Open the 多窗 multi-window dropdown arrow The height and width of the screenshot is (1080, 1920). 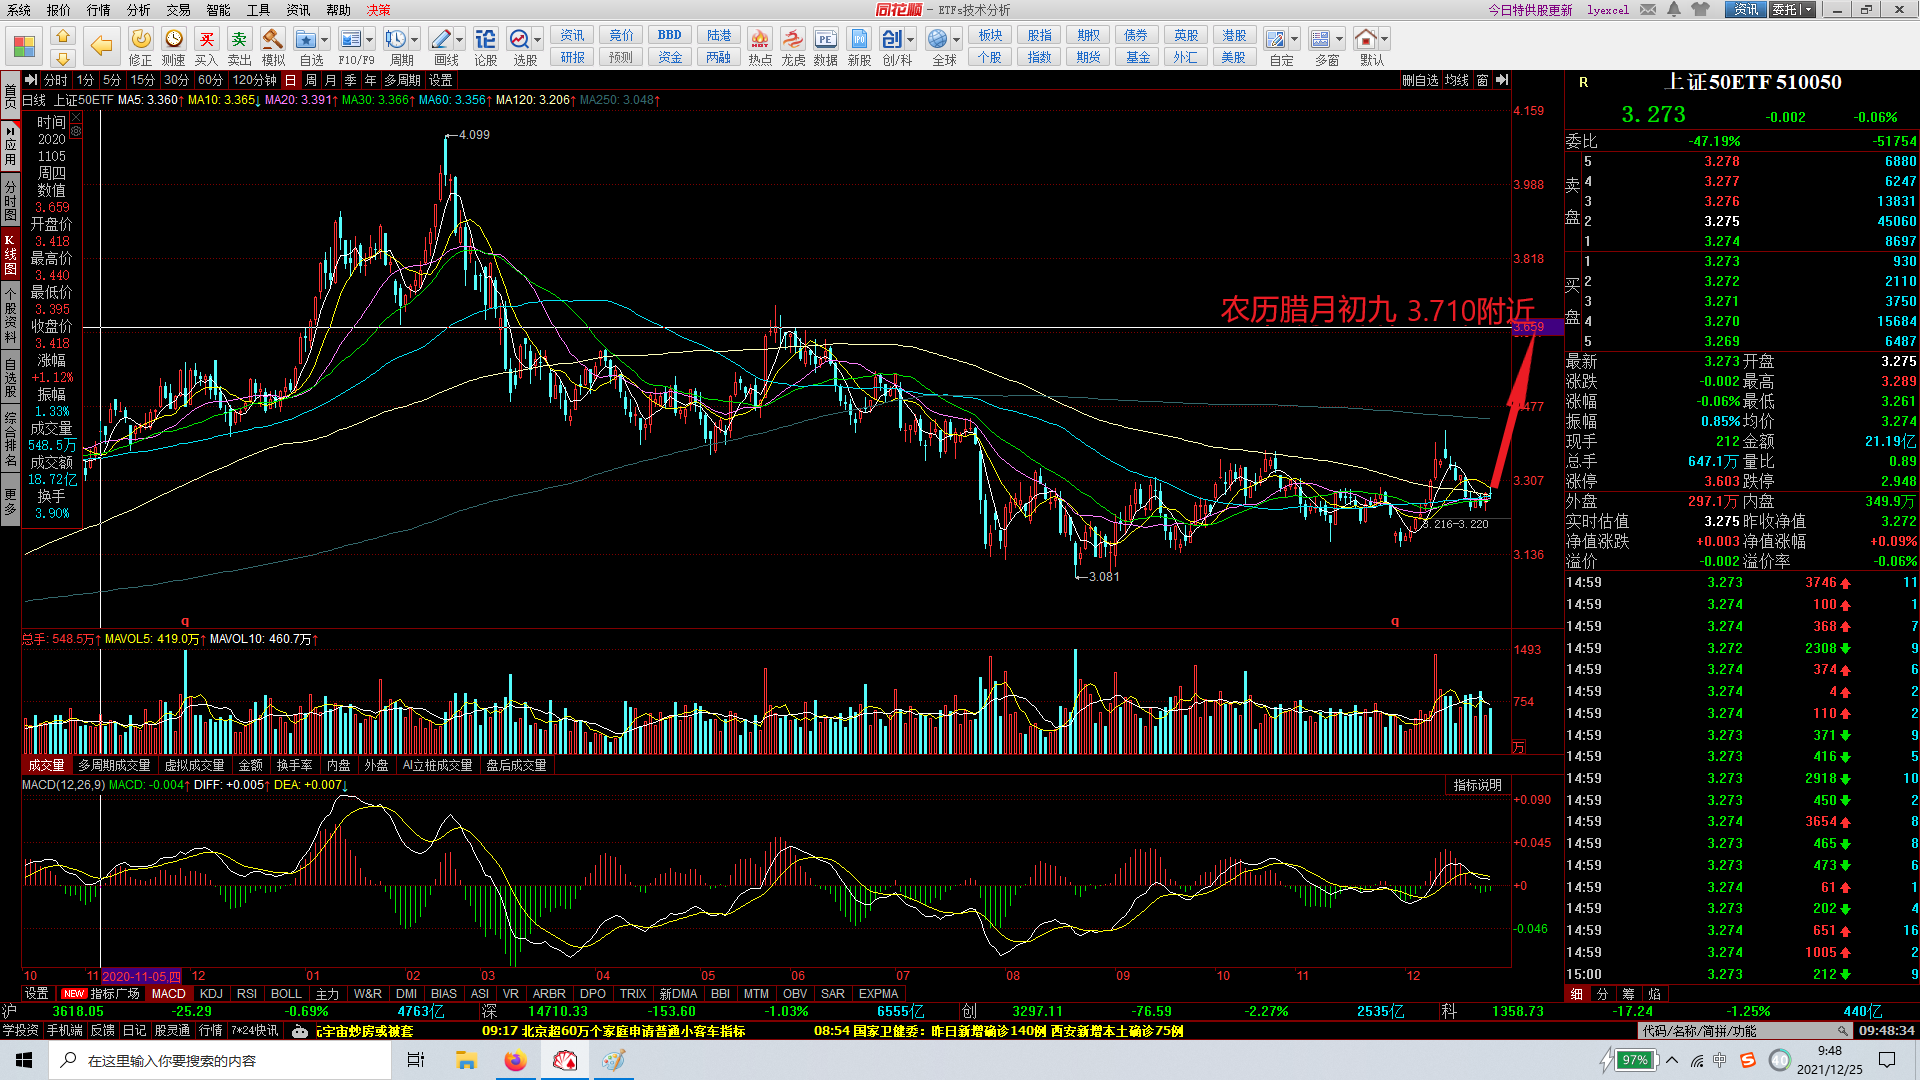point(1340,40)
